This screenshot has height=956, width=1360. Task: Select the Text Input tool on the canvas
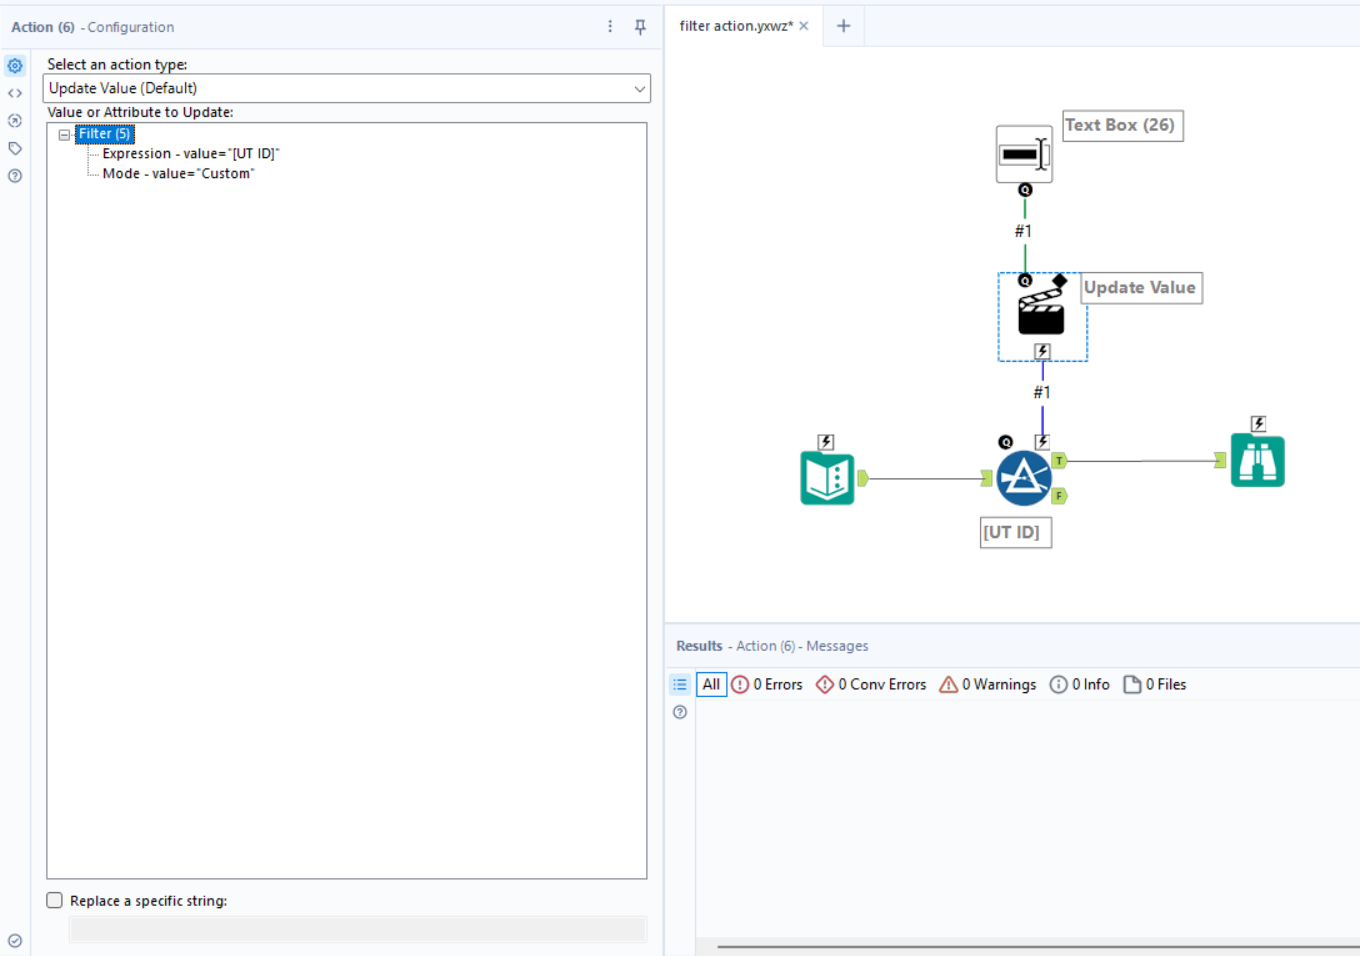827,478
